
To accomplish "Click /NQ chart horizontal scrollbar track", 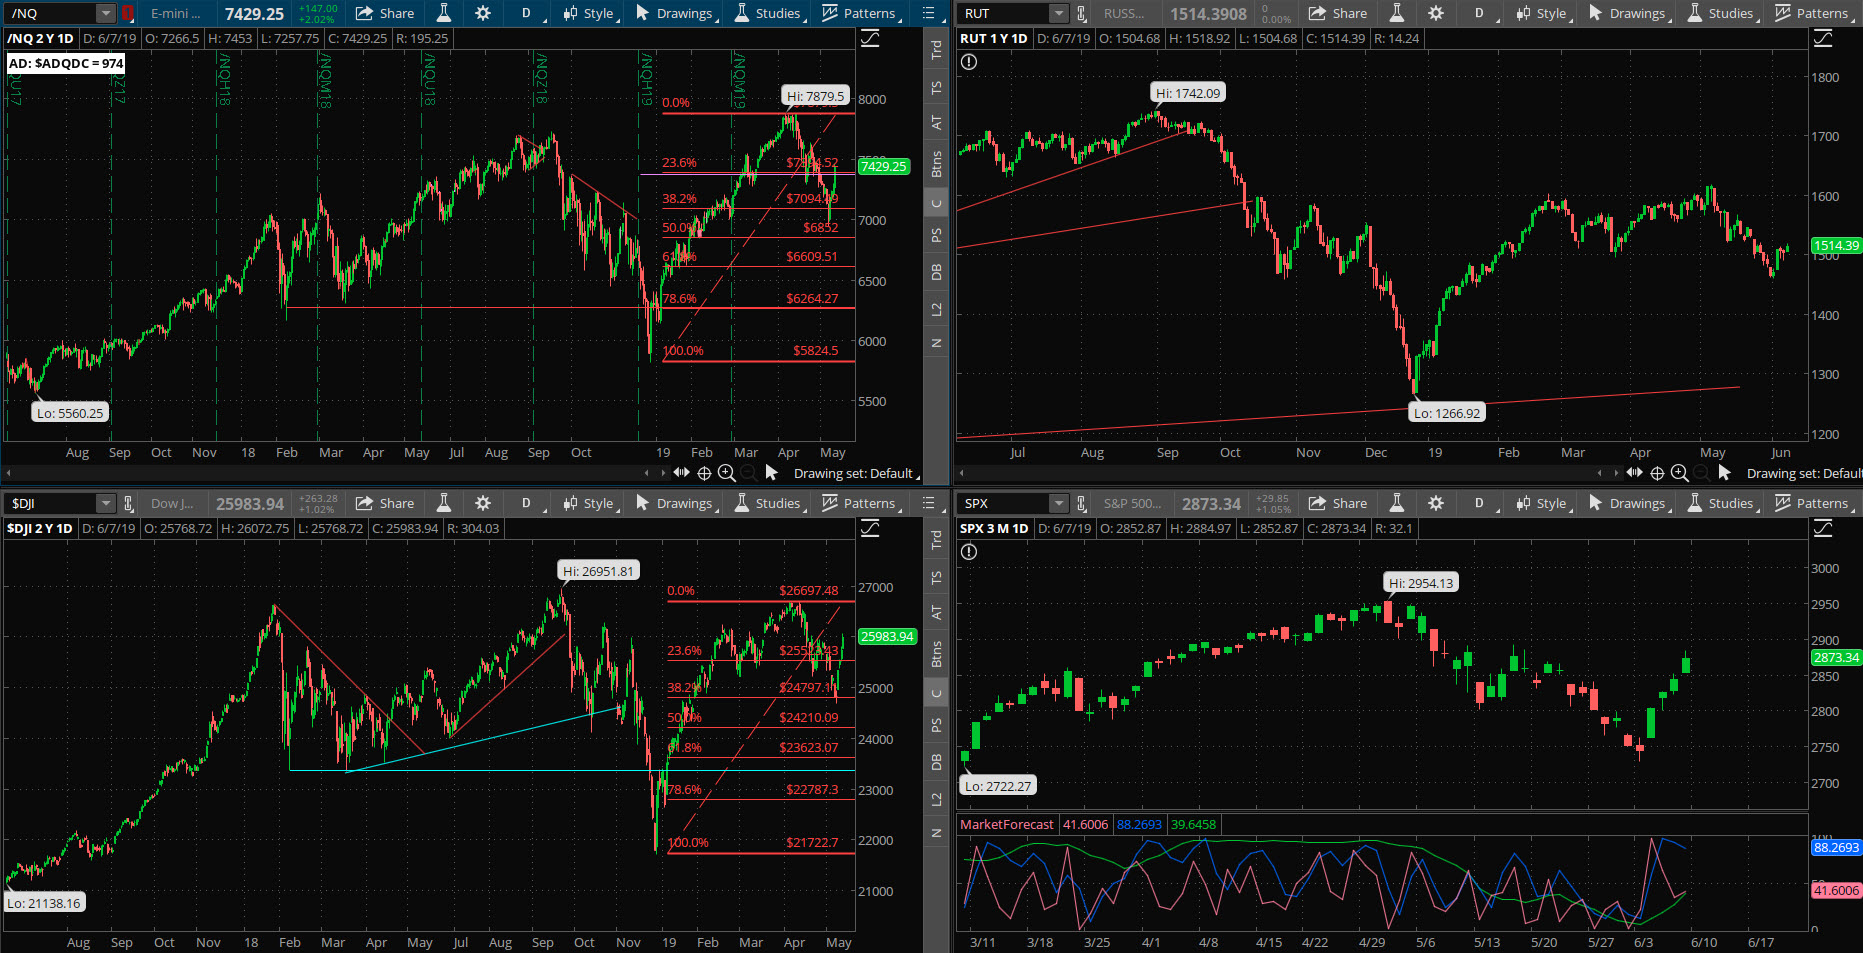I will [x=328, y=473].
